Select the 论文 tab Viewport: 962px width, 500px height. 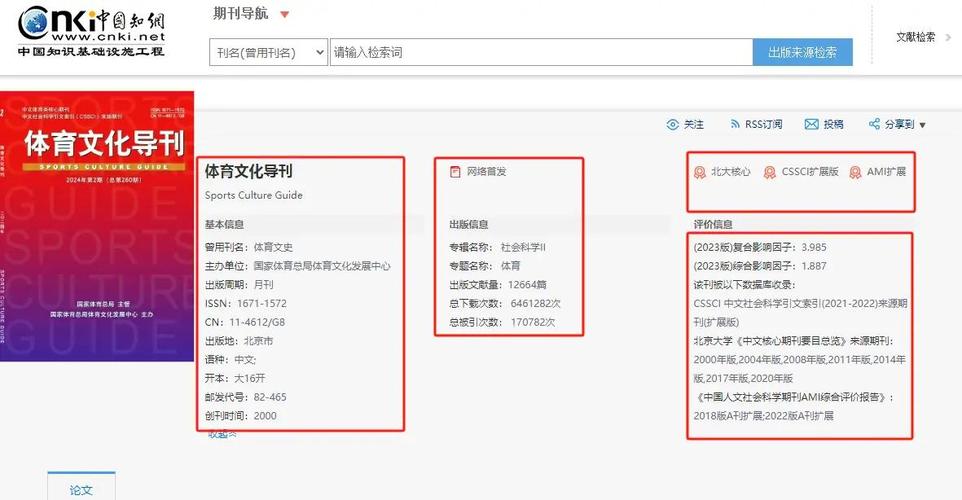pyautogui.click(x=81, y=487)
